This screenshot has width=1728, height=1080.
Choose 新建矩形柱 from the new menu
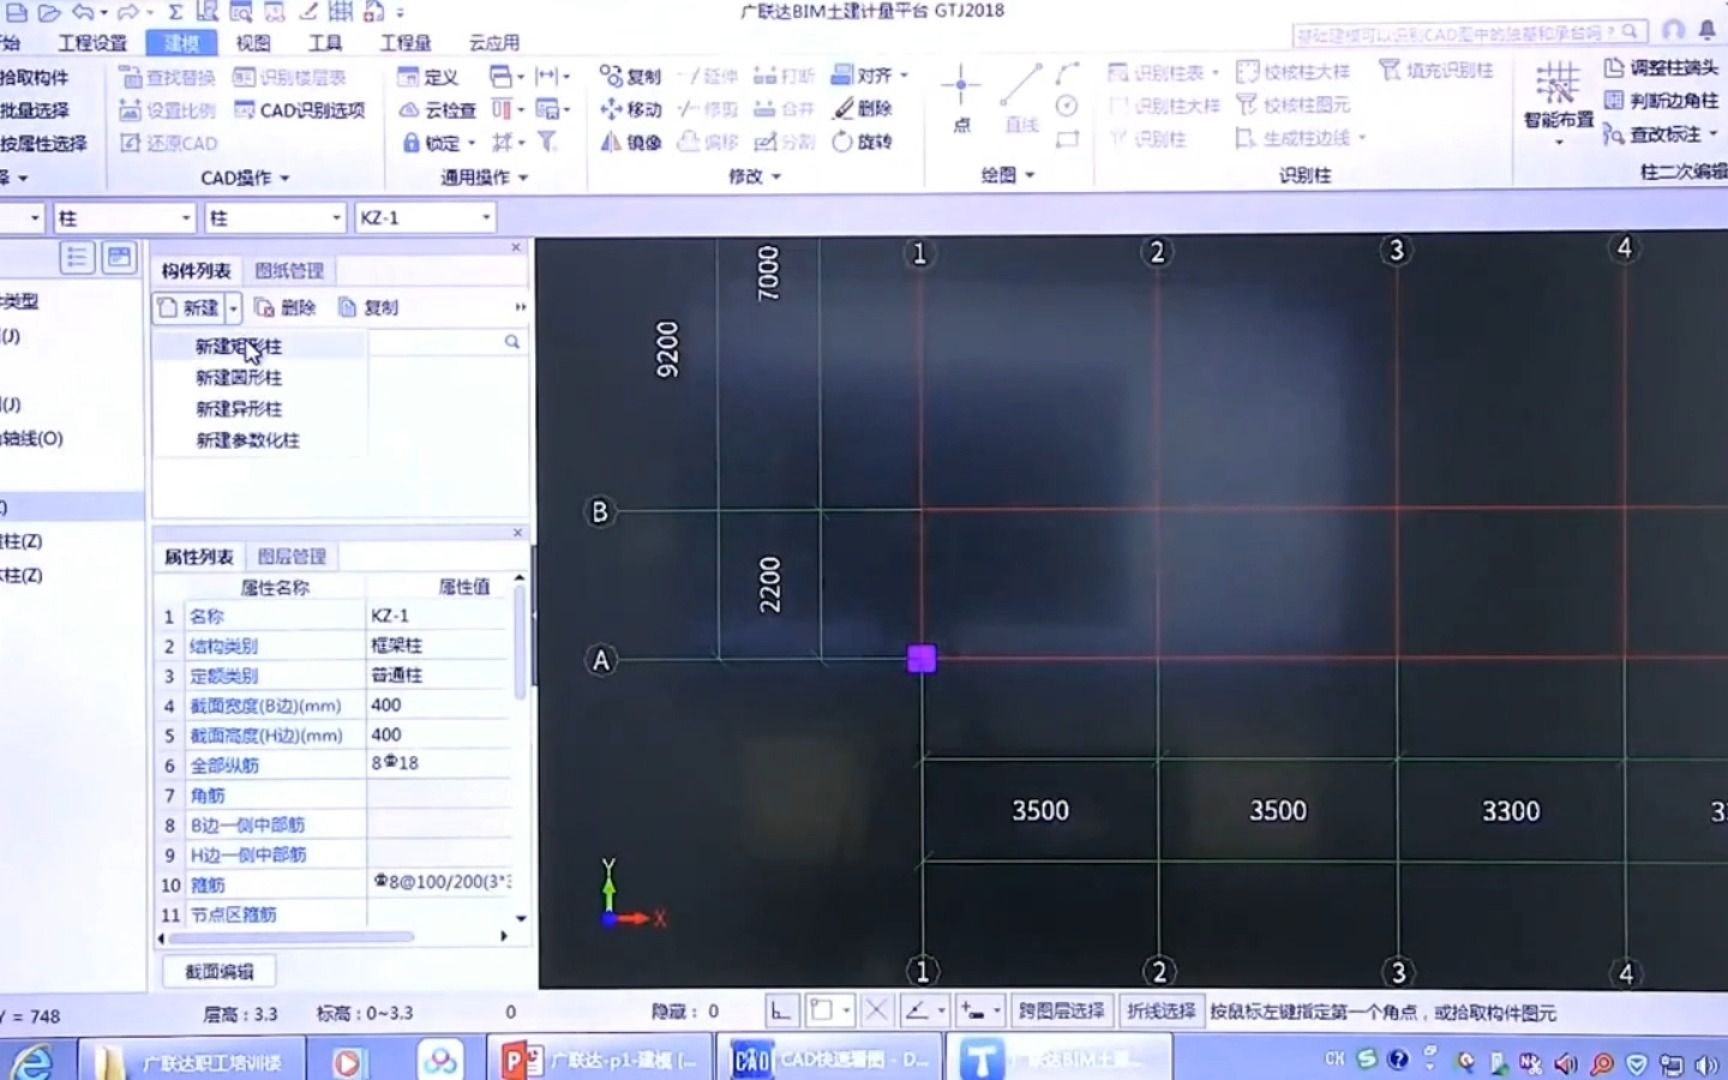coord(238,347)
